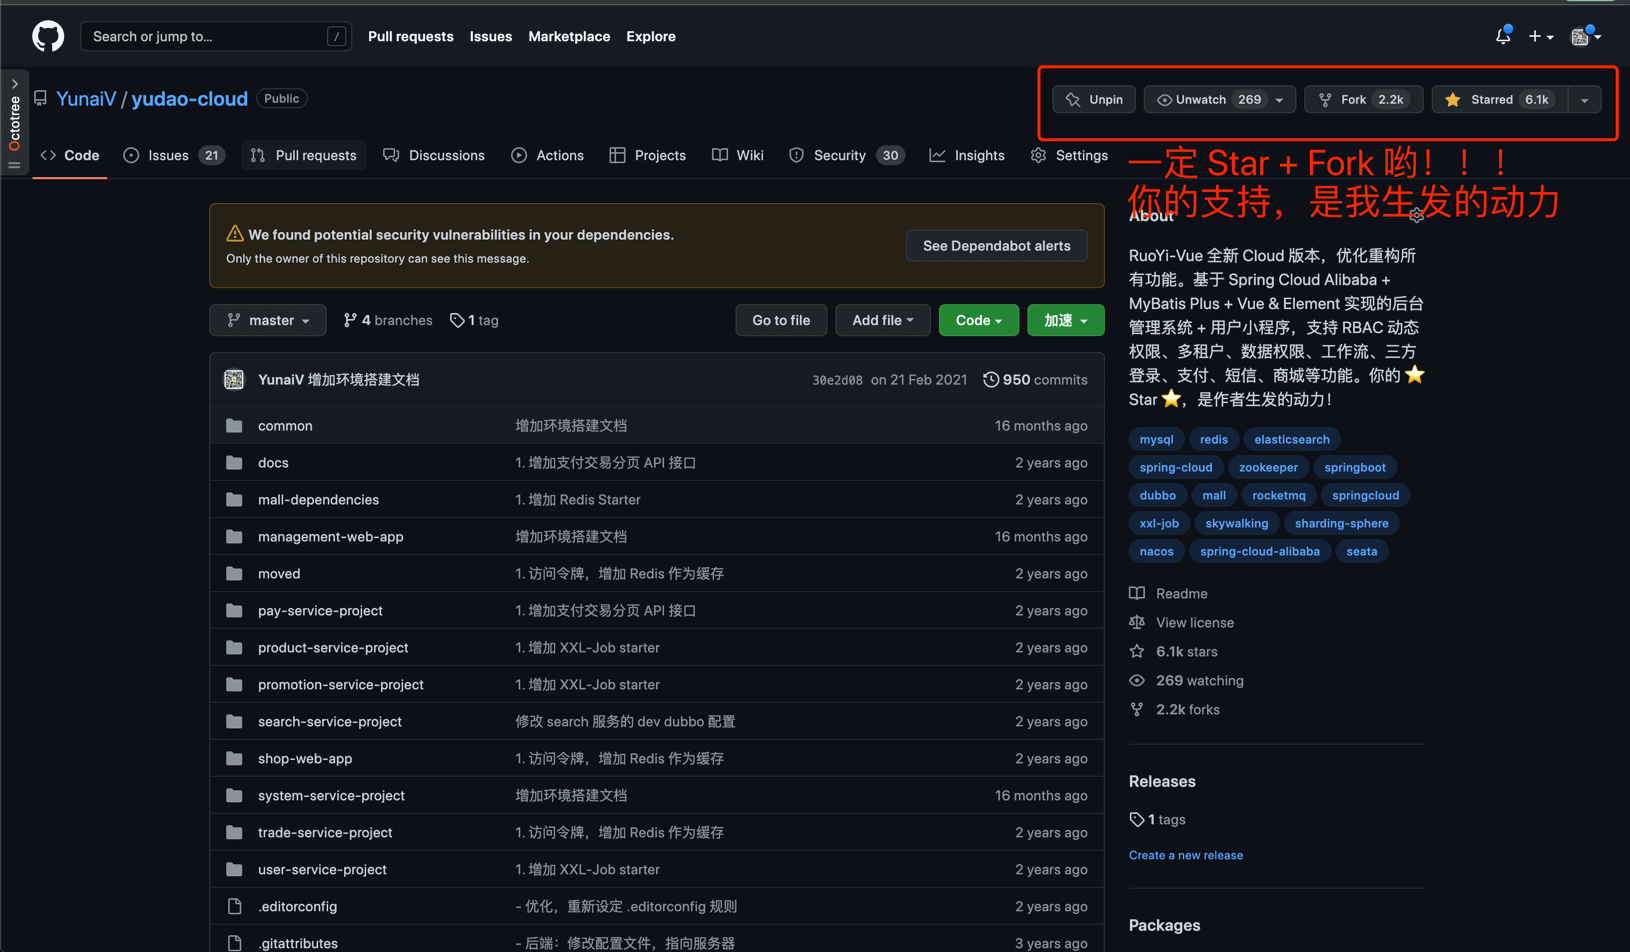Unpin the repository

(x=1094, y=99)
